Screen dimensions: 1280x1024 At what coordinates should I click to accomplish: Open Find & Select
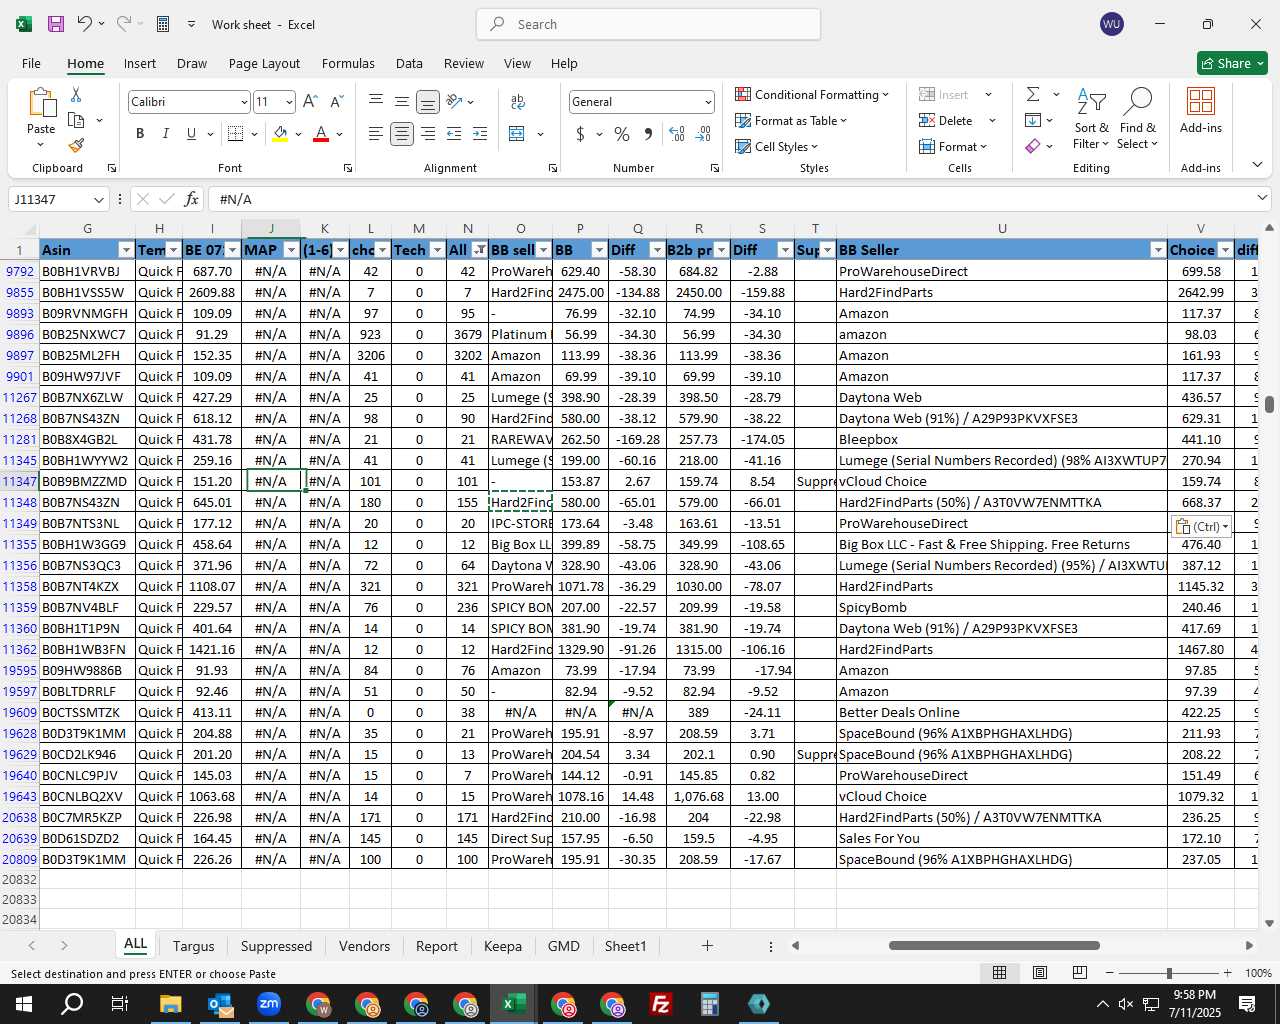click(1137, 118)
